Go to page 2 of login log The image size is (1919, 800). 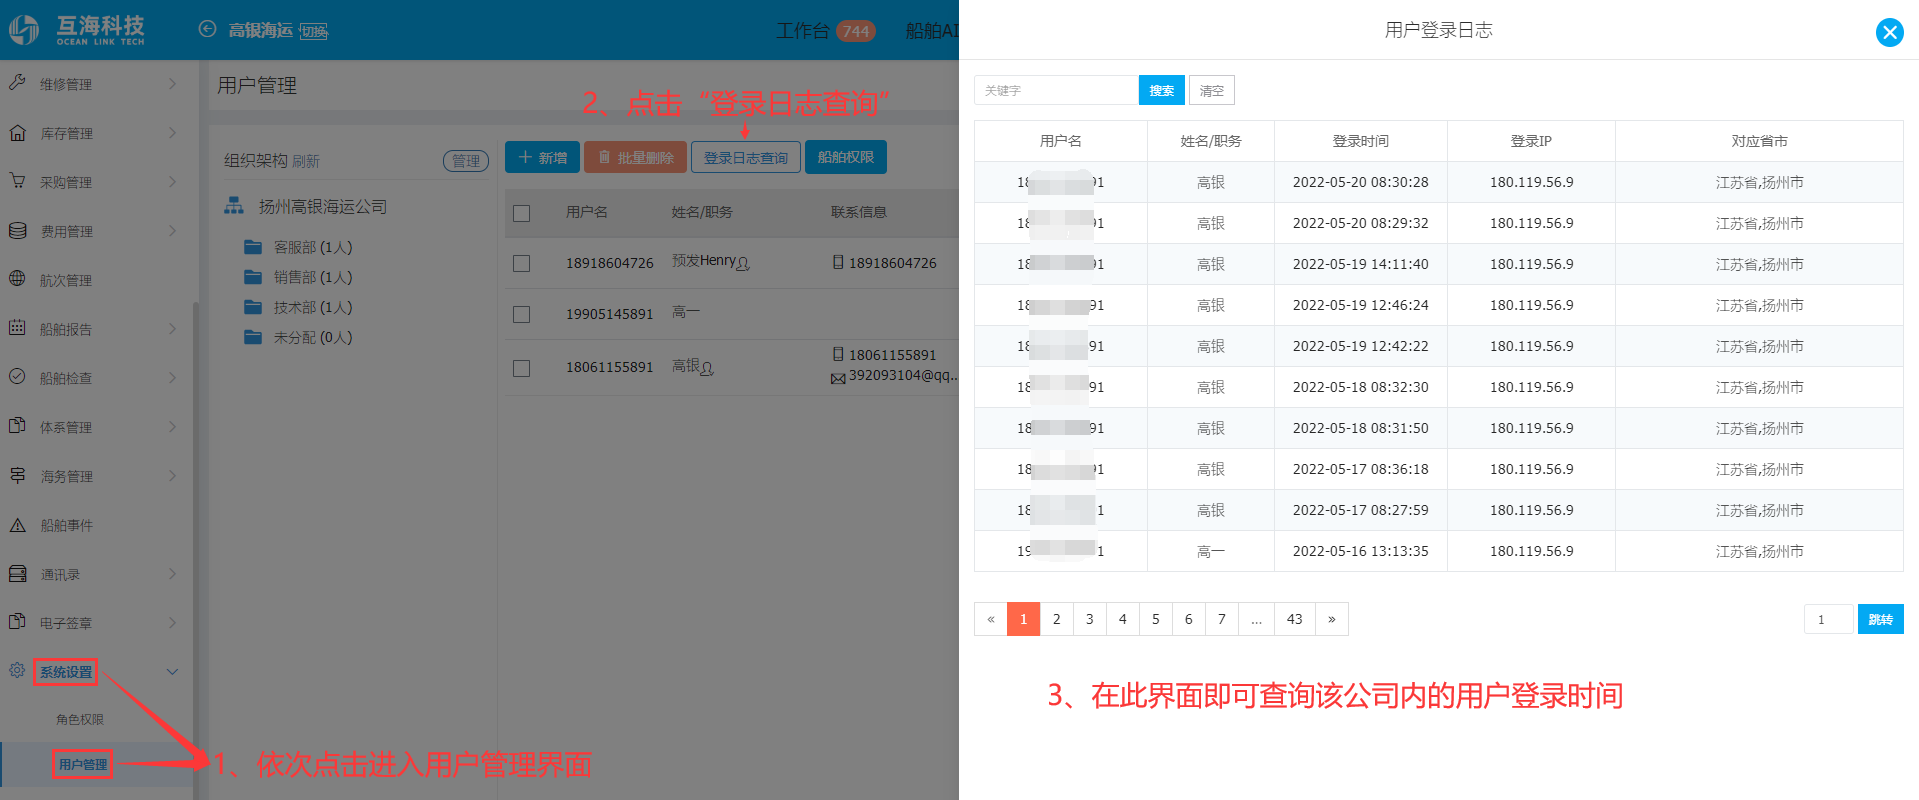pyautogui.click(x=1056, y=619)
